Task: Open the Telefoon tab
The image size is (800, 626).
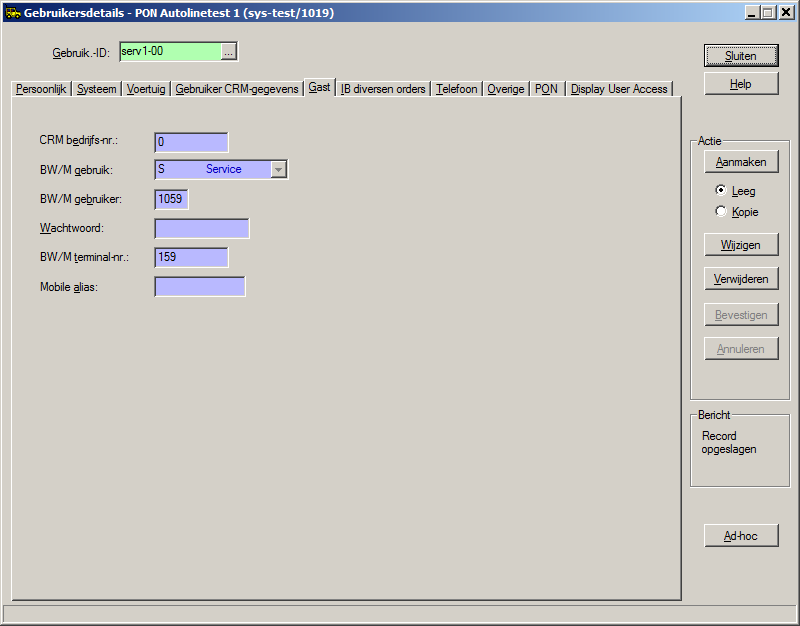Action: pos(457,89)
